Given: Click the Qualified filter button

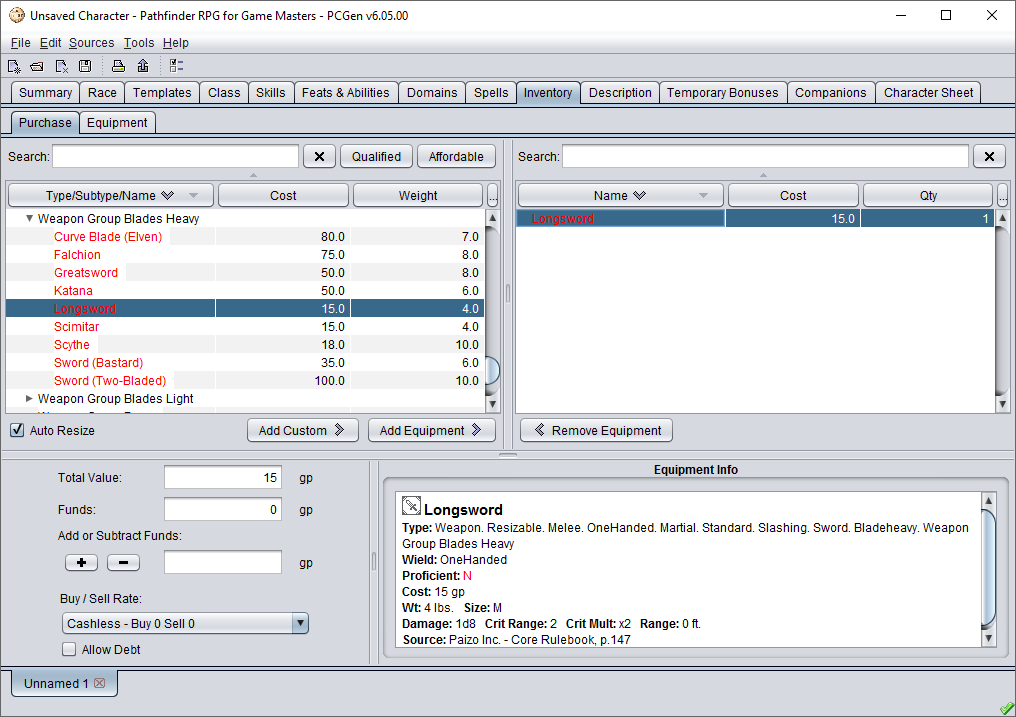Looking at the screenshot, I should [376, 157].
